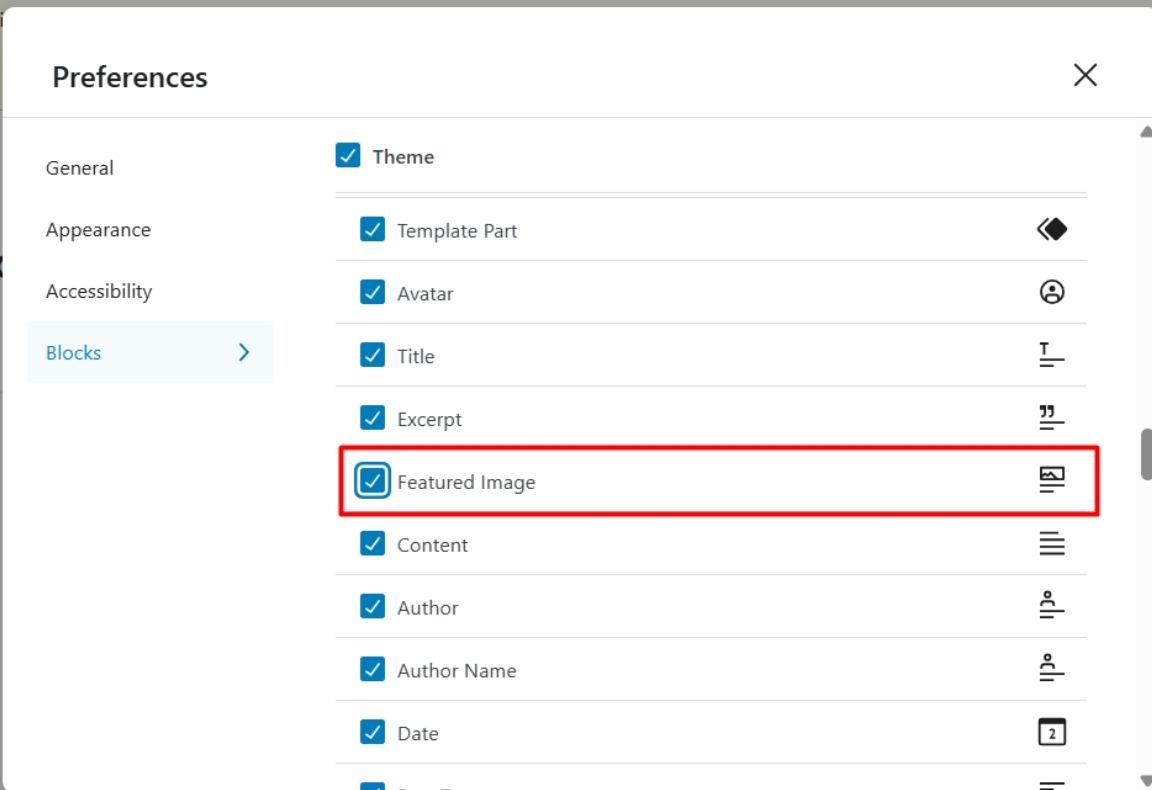Toggle the Author Name checkbox
Image resolution: width=1152 pixels, height=790 pixels.
(x=372, y=669)
